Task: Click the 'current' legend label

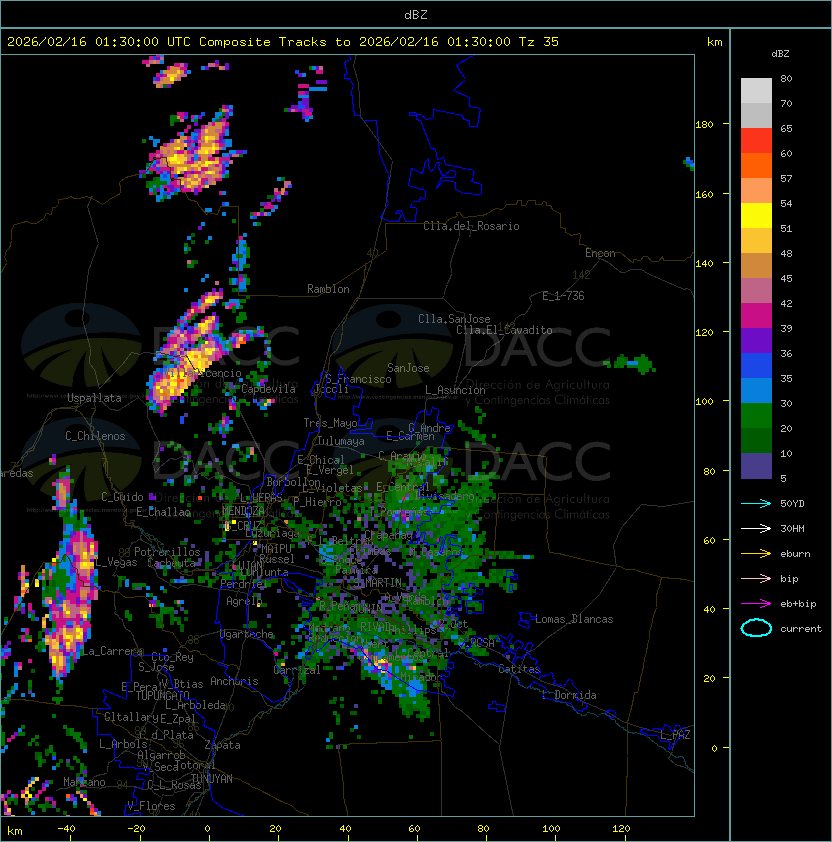Action: coord(801,629)
